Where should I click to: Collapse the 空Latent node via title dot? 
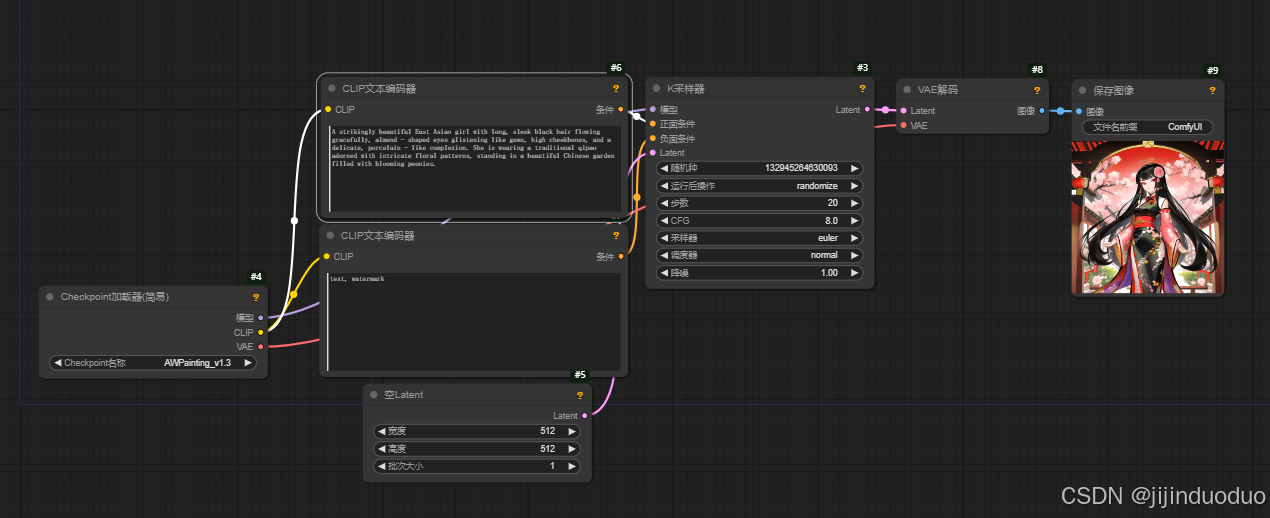(x=374, y=395)
